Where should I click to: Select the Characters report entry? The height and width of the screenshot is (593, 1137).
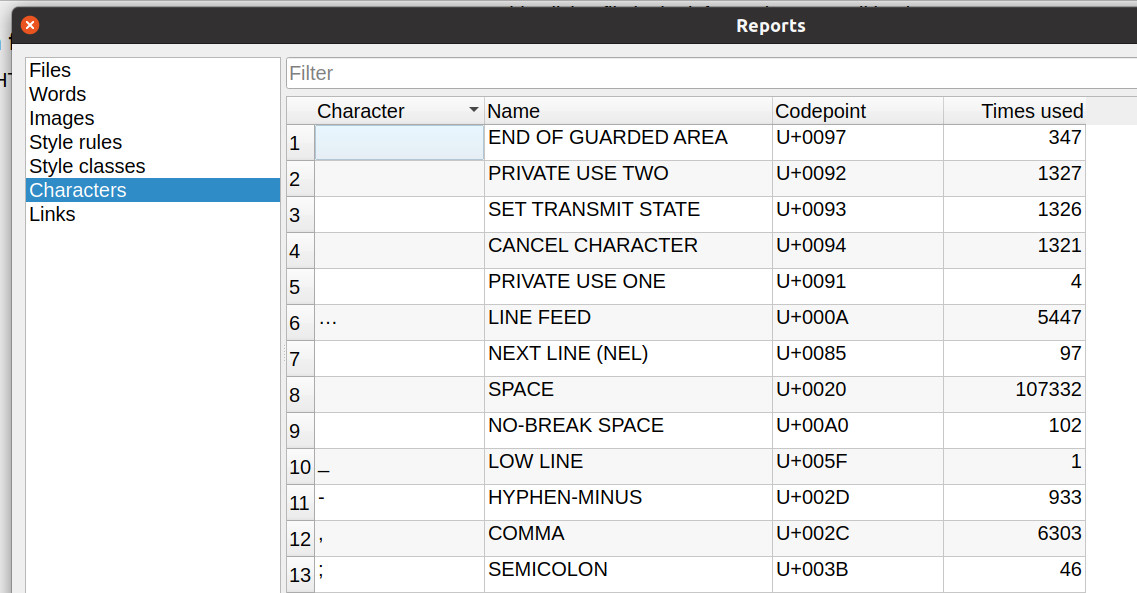[x=78, y=190]
